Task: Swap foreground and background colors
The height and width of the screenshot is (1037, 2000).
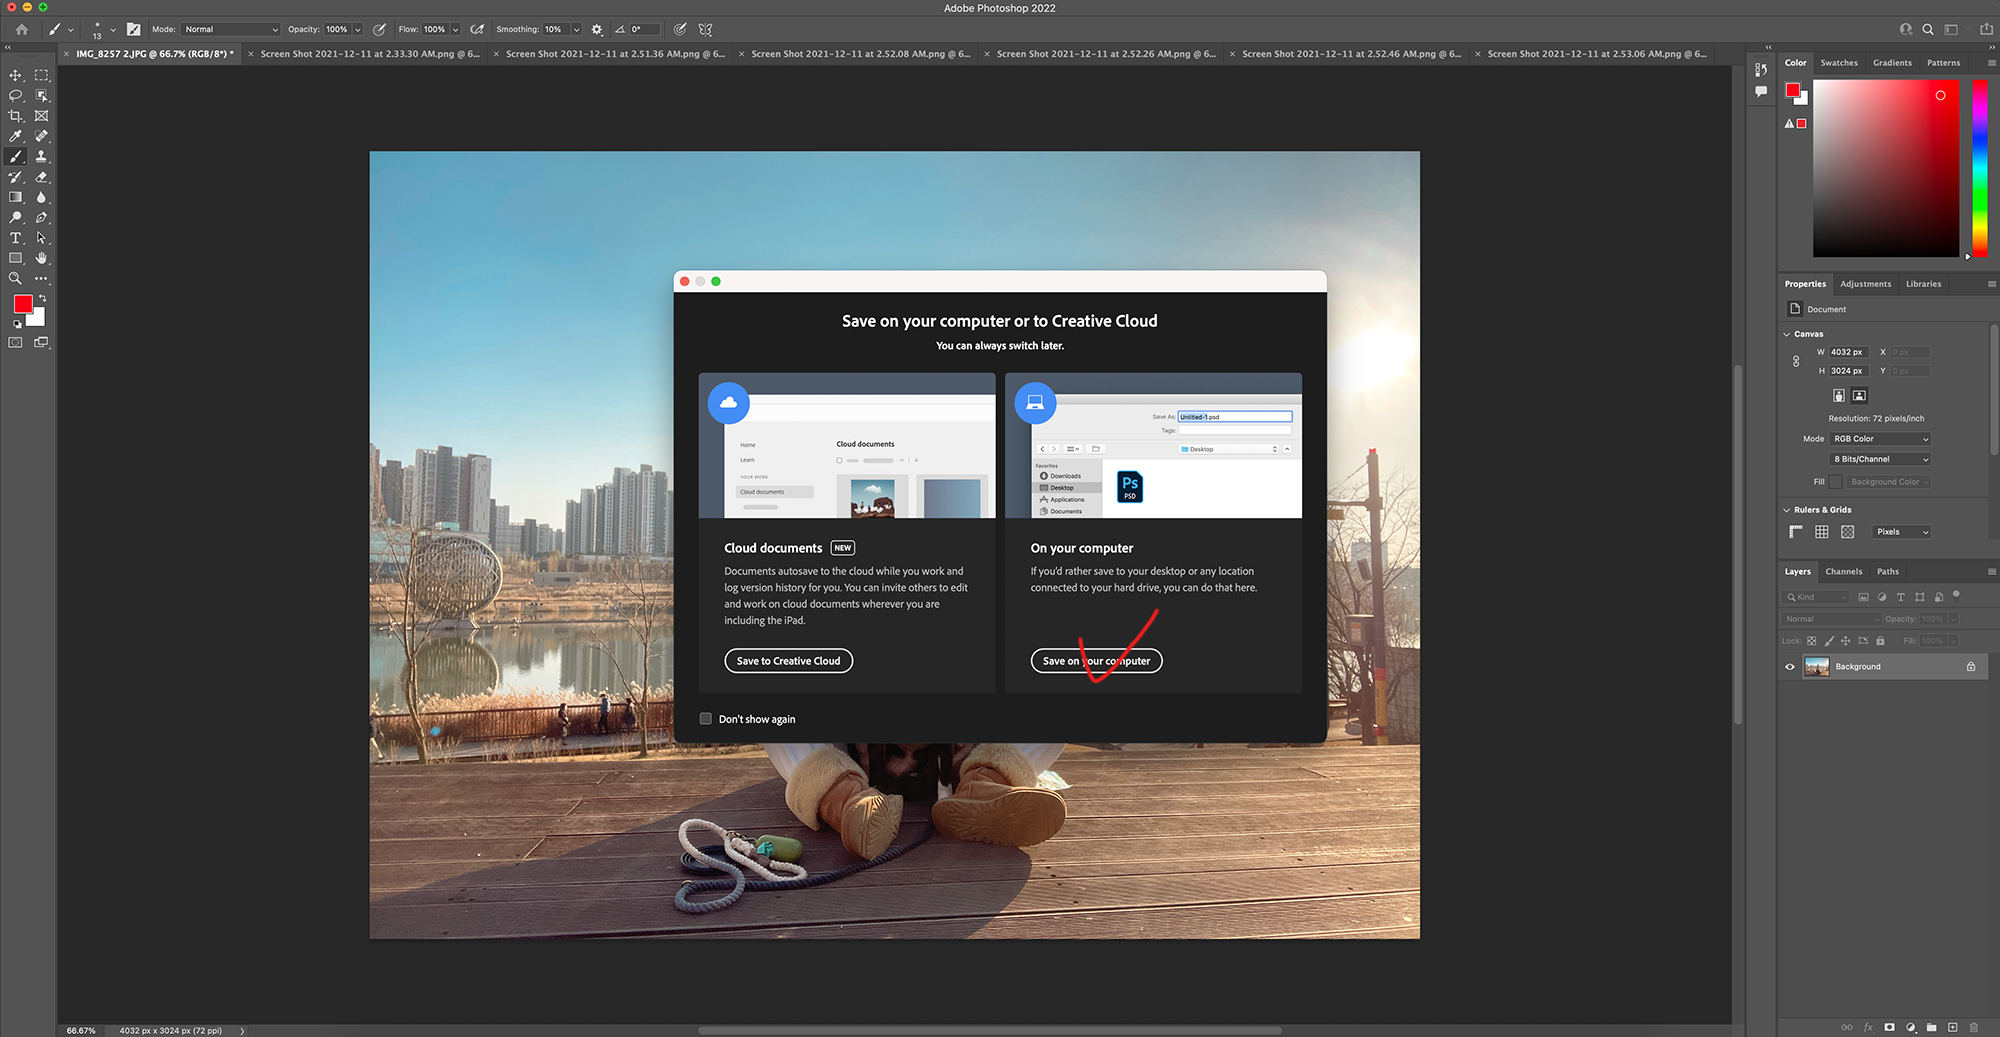Action: (x=42, y=299)
